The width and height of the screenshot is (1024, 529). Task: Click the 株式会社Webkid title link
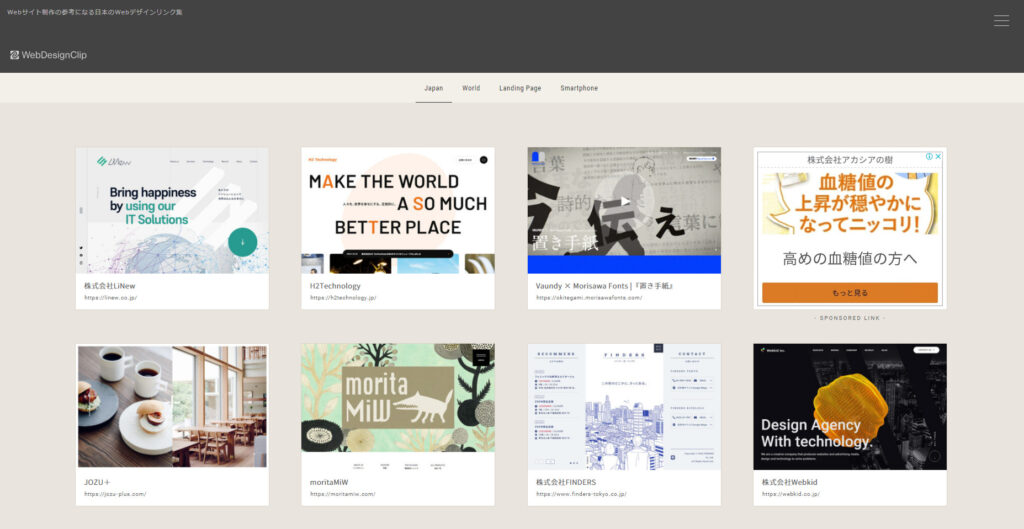tap(790, 483)
